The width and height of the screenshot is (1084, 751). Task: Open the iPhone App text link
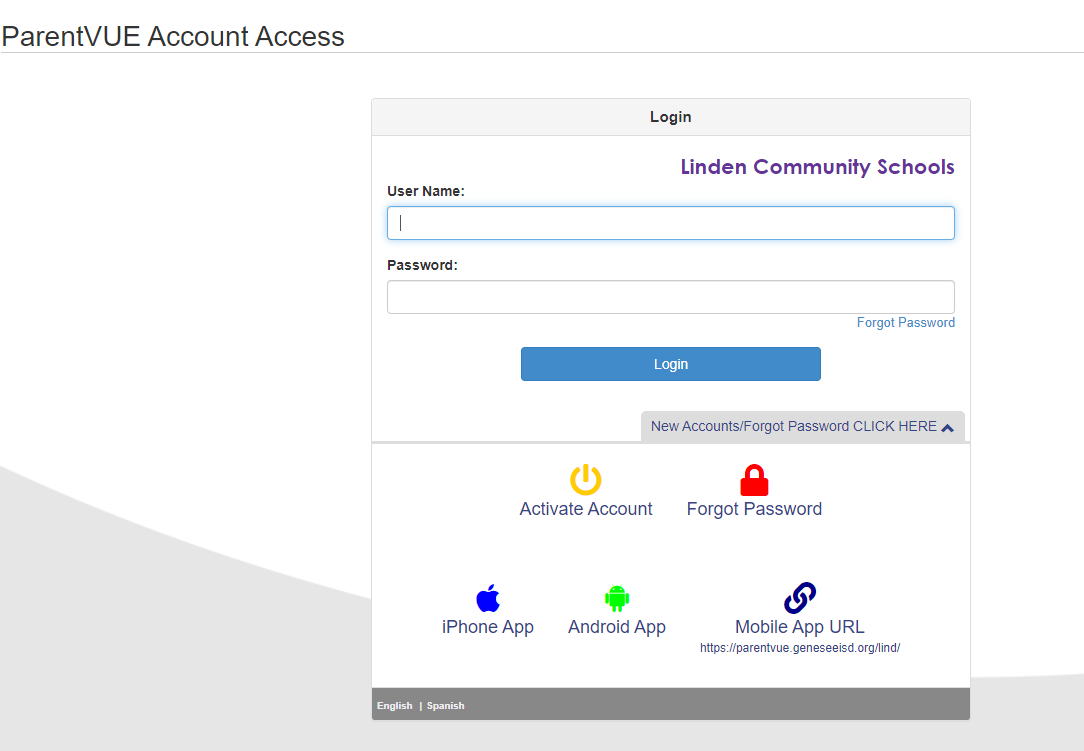[x=488, y=627]
